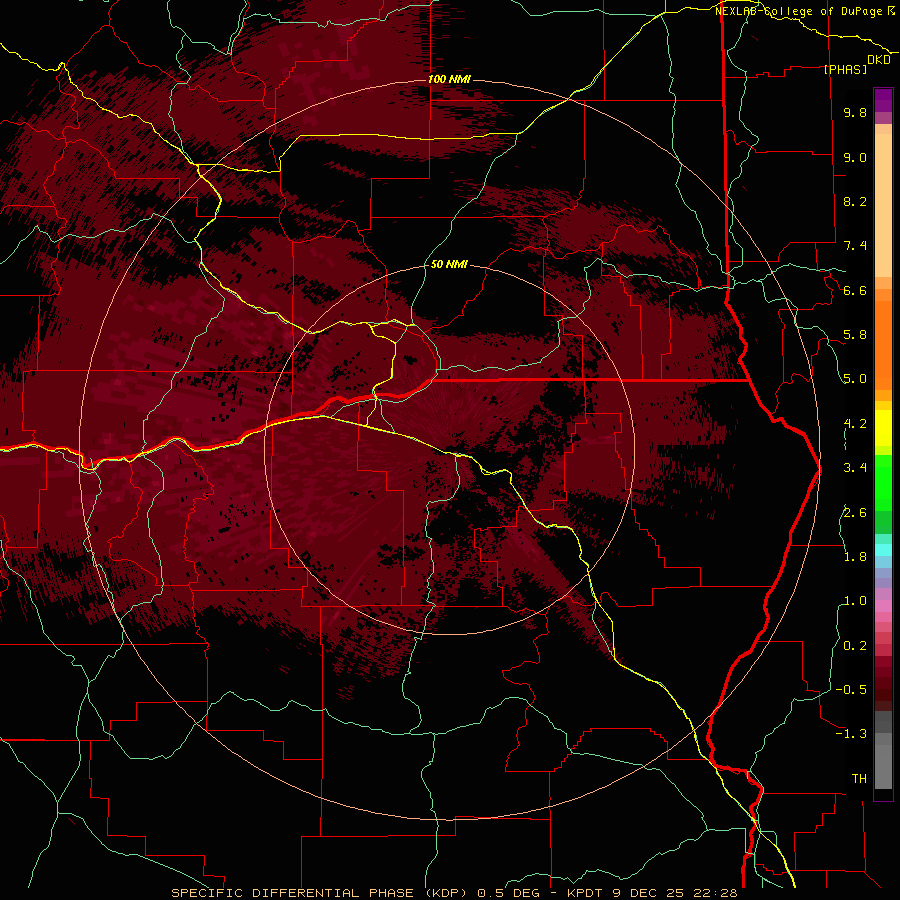Click the 6.6 scale value
The height and width of the screenshot is (900, 900).
855,290
